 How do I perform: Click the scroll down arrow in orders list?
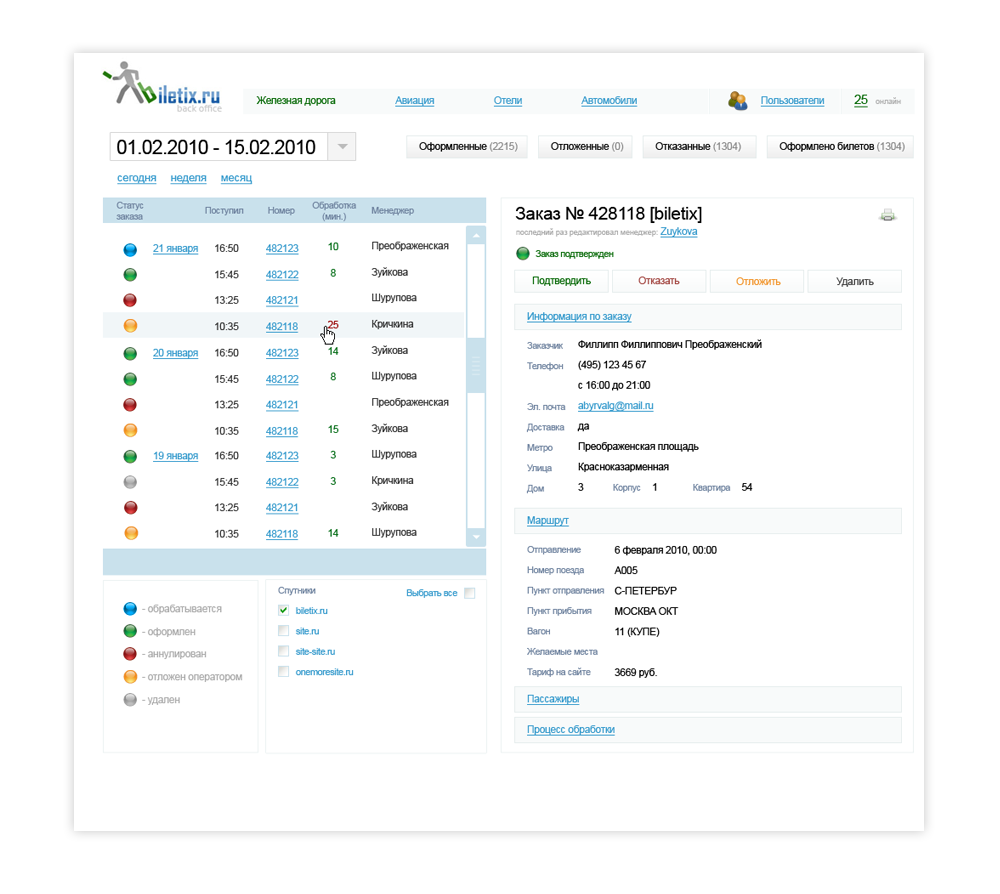point(476,538)
